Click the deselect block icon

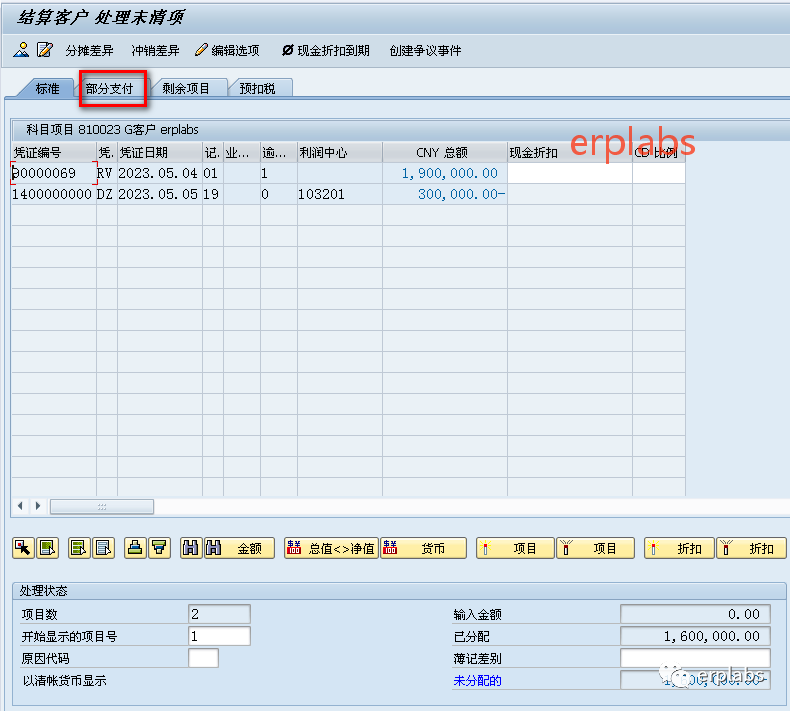[103, 548]
